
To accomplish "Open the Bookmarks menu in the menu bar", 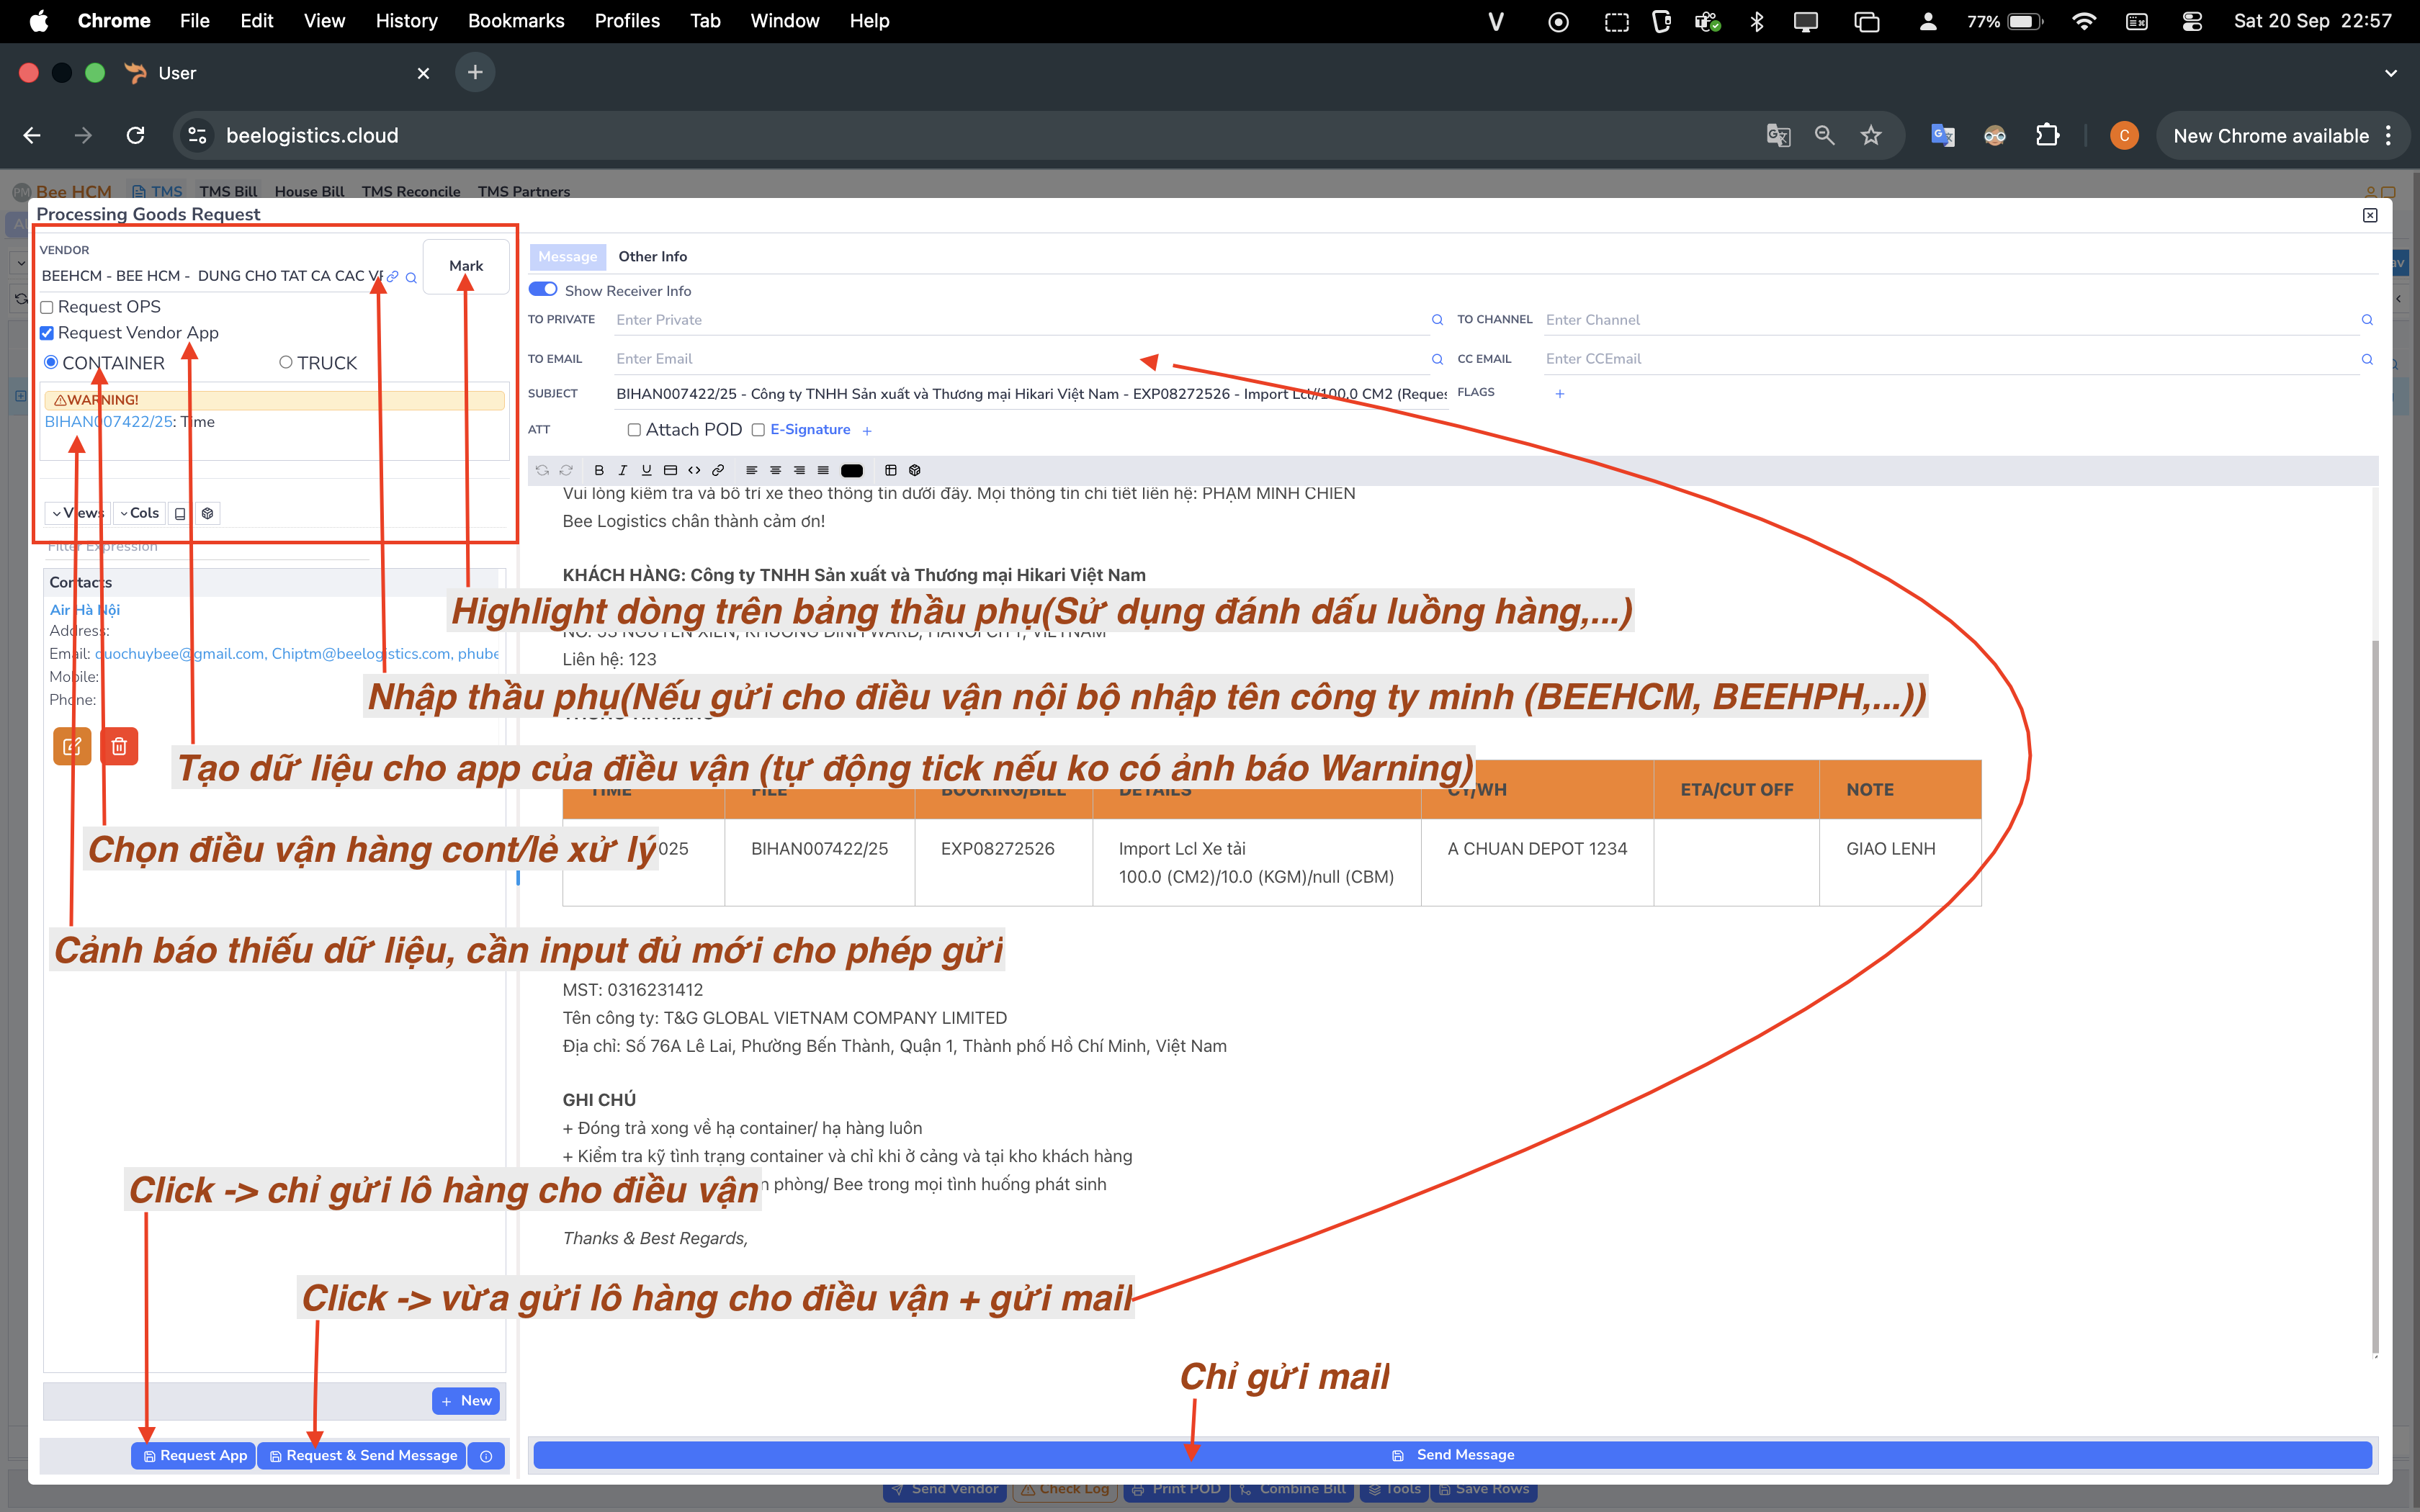I will (516, 20).
